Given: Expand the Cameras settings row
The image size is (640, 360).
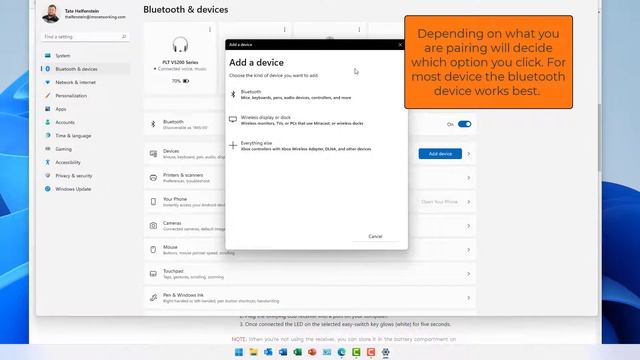Looking at the screenshot, I should pyautogui.click(x=310, y=226).
